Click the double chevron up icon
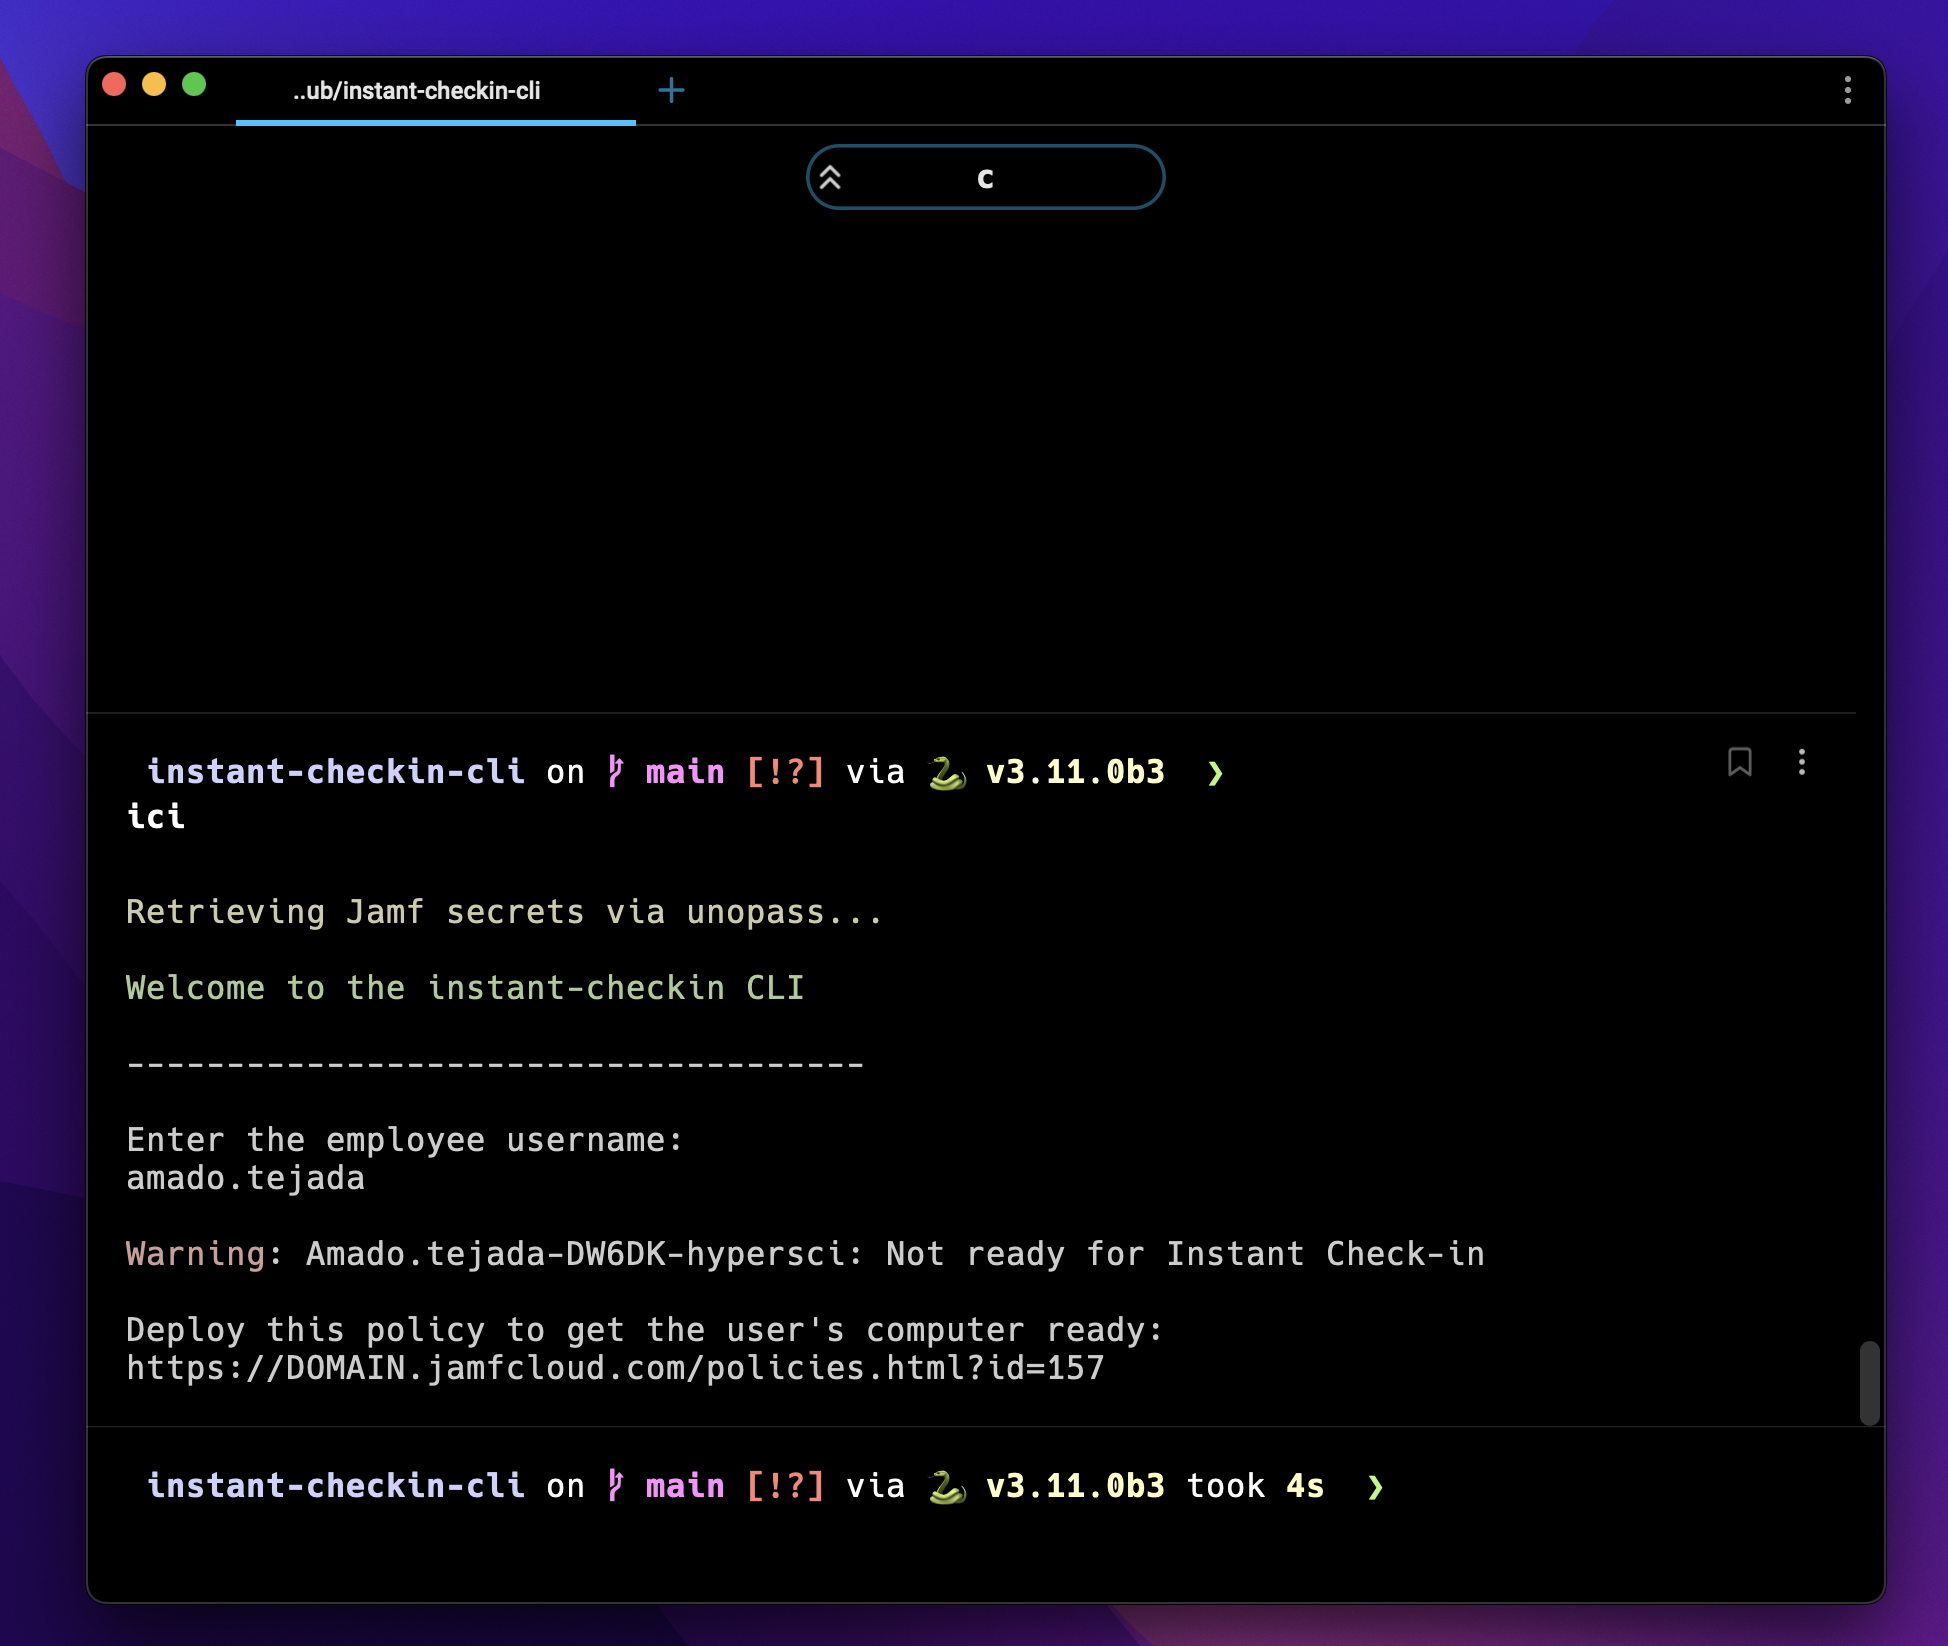1948x1646 pixels. pos(830,178)
